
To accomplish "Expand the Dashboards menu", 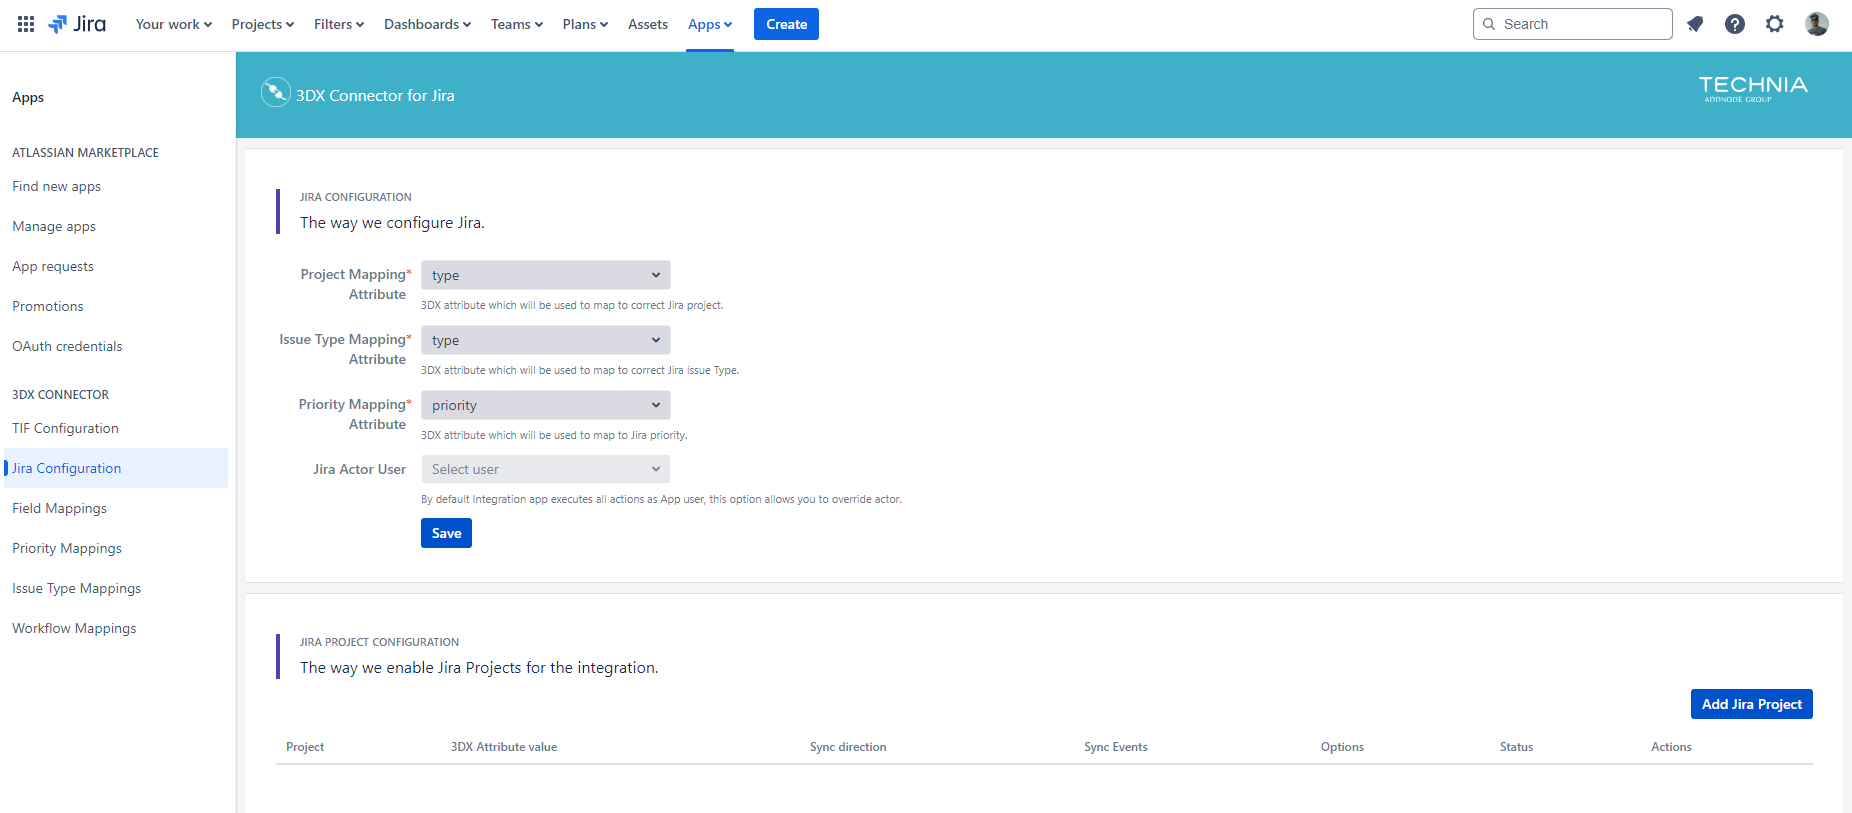I will tap(427, 24).
